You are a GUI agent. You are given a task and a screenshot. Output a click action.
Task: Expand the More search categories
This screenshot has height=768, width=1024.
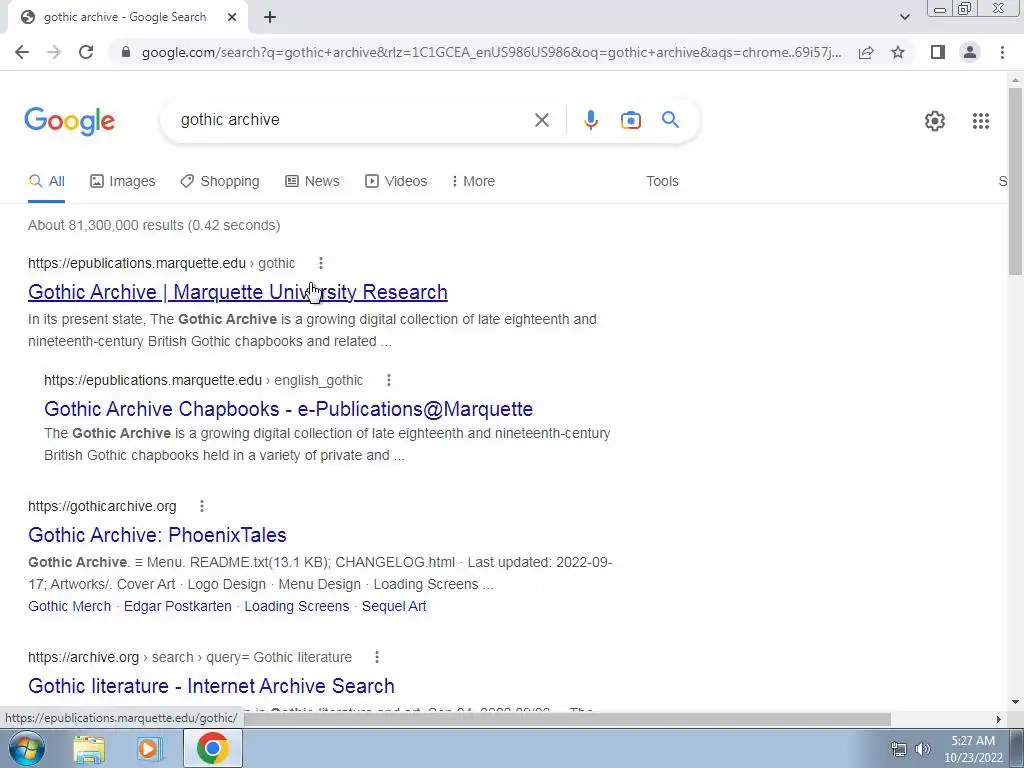[473, 182]
